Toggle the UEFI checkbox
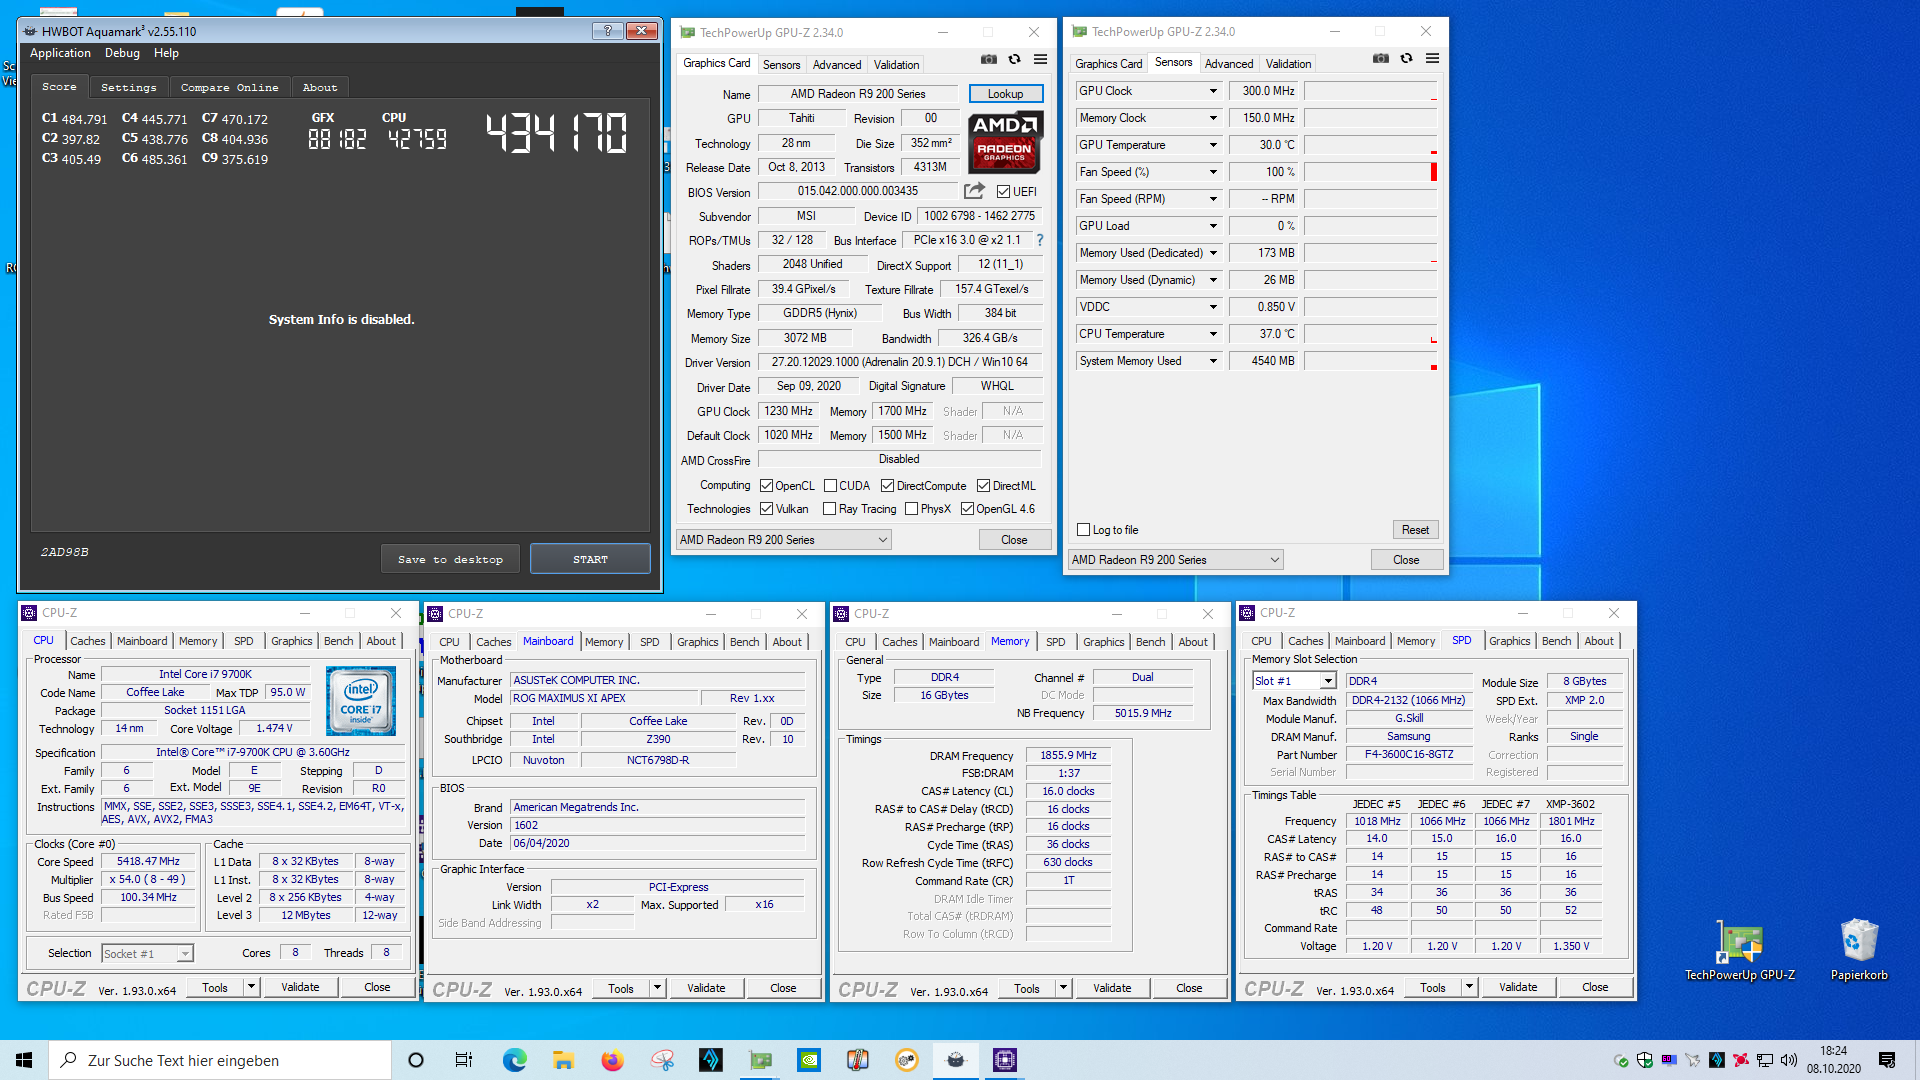The width and height of the screenshot is (1920, 1080). 1003,191
